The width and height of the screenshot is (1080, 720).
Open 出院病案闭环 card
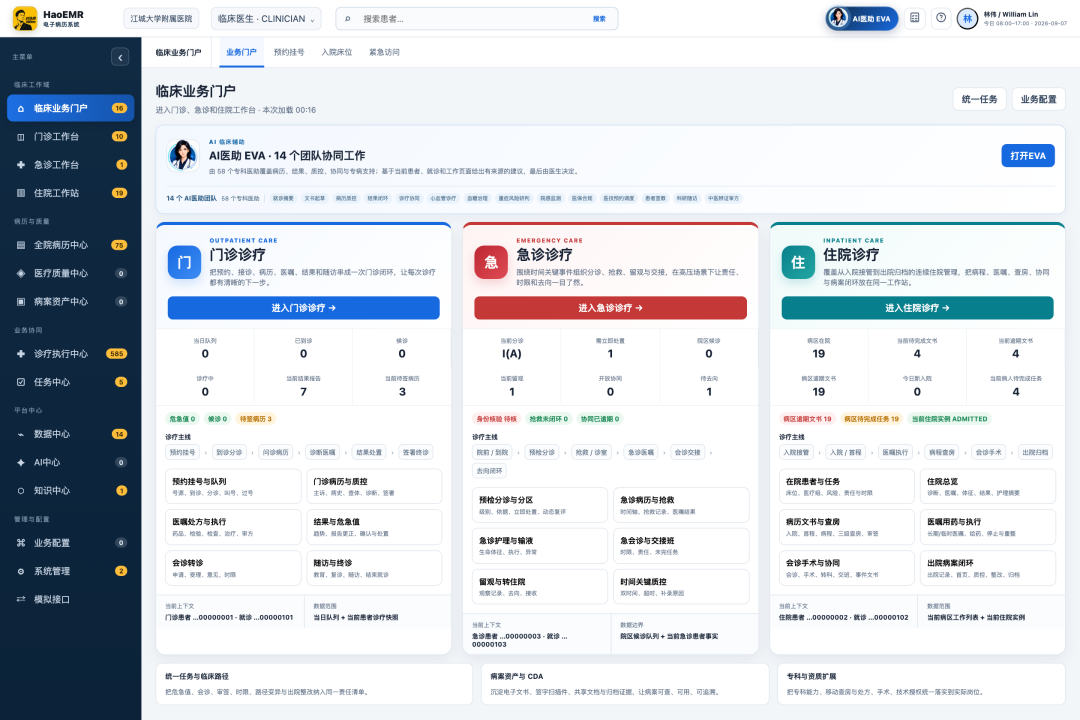coord(988,568)
